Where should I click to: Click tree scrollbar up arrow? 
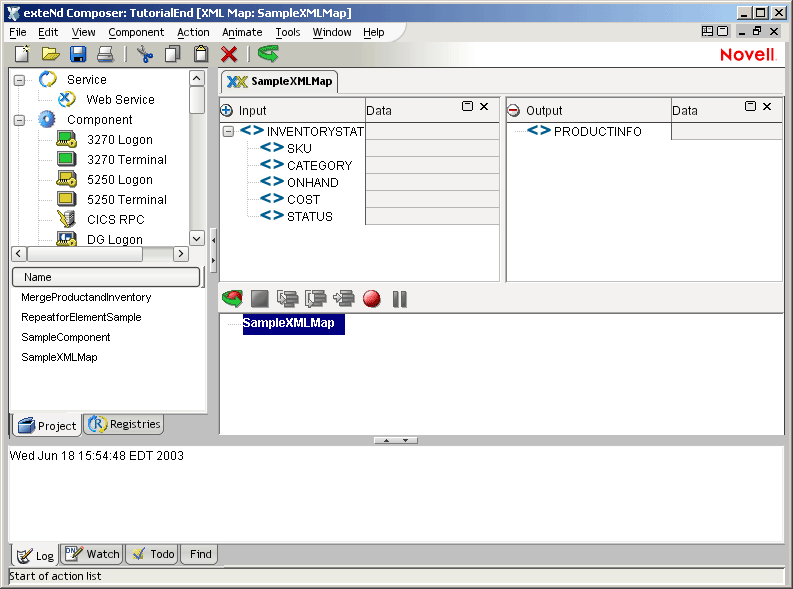point(197,78)
